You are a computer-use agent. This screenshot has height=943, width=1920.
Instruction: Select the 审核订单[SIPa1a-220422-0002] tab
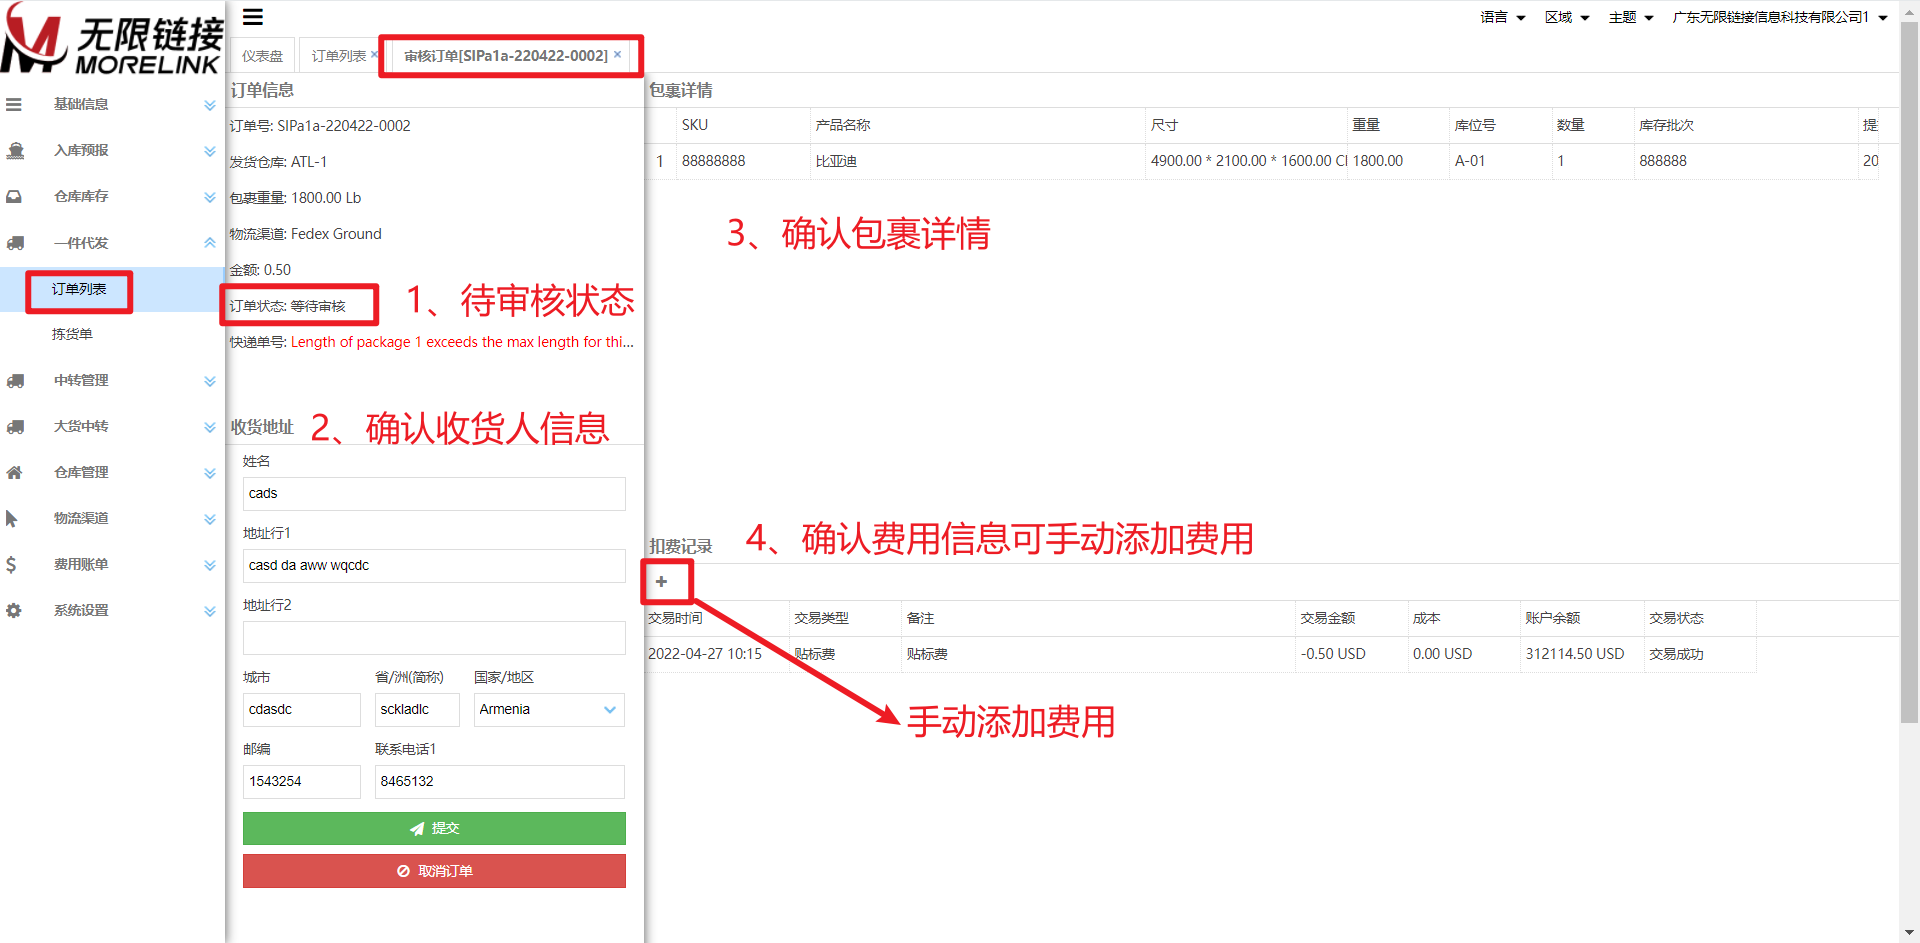(x=506, y=56)
